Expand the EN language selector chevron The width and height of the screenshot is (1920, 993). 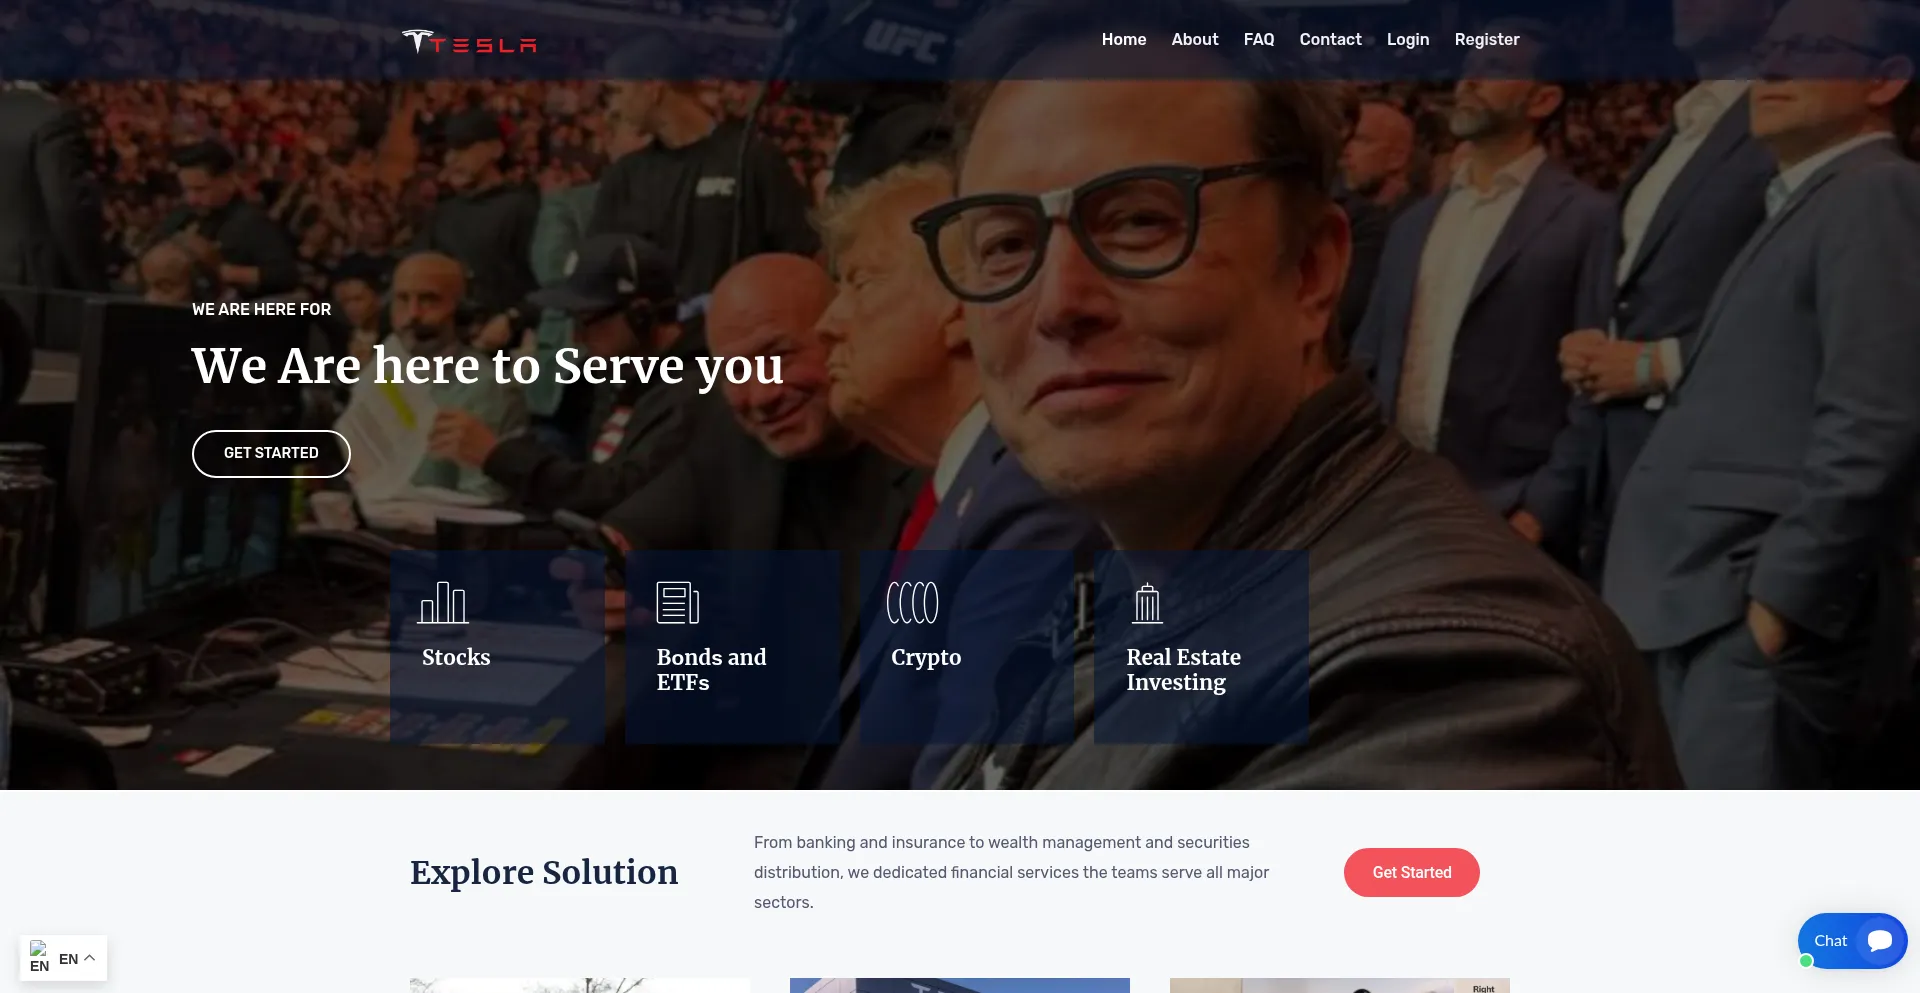[x=90, y=958]
